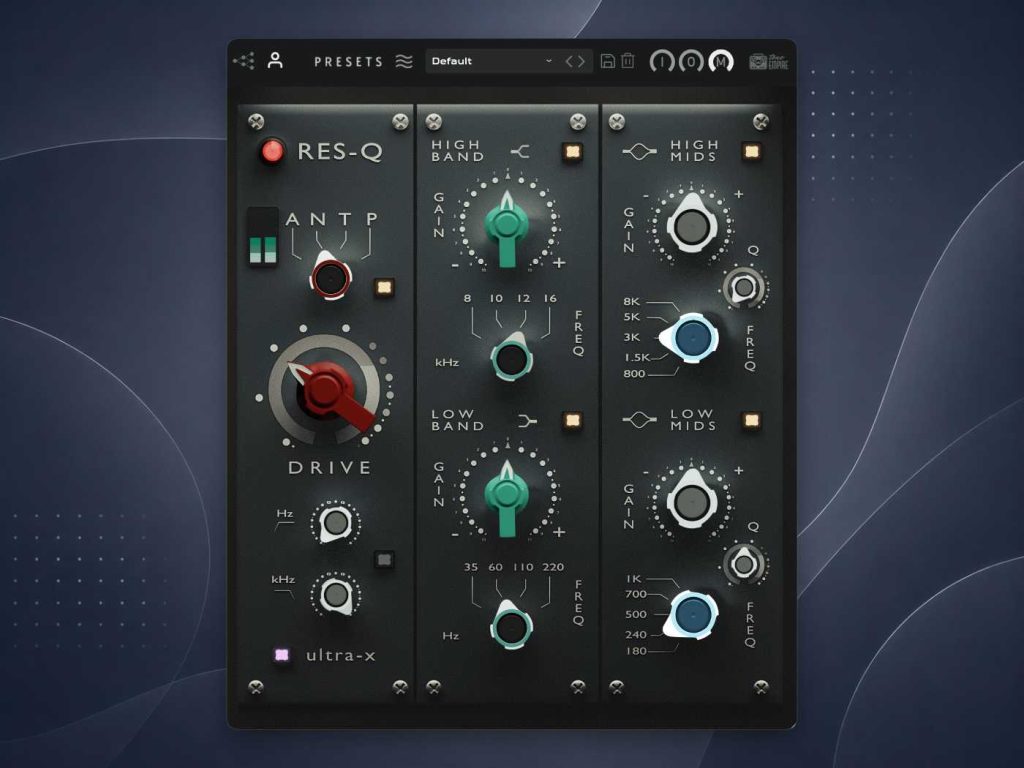Screen dimensions: 1024x768
Task: Open the user account icon
Action: [x=276, y=61]
